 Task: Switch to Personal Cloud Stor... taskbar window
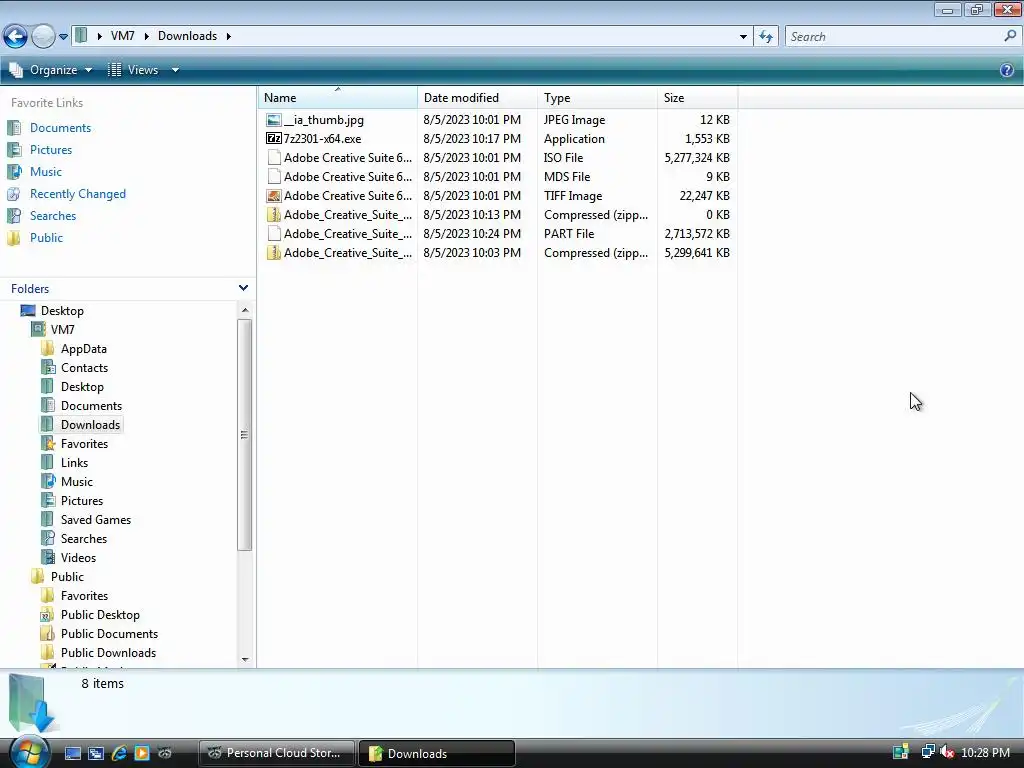pyautogui.click(x=276, y=753)
